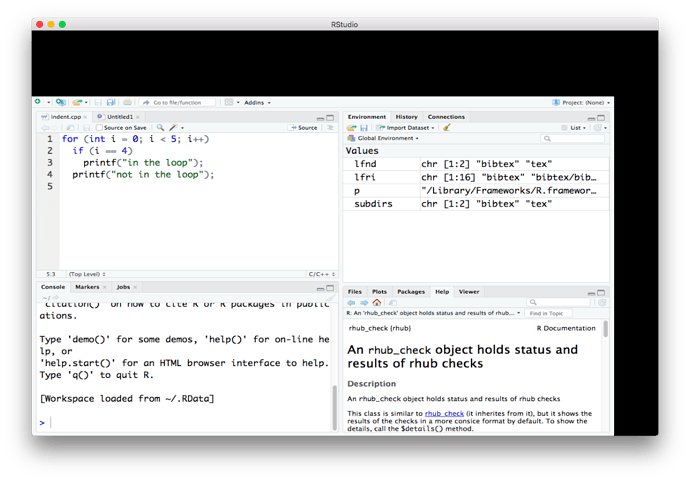Select the Markers tab
This screenshot has width=690, height=481.
[87, 287]
